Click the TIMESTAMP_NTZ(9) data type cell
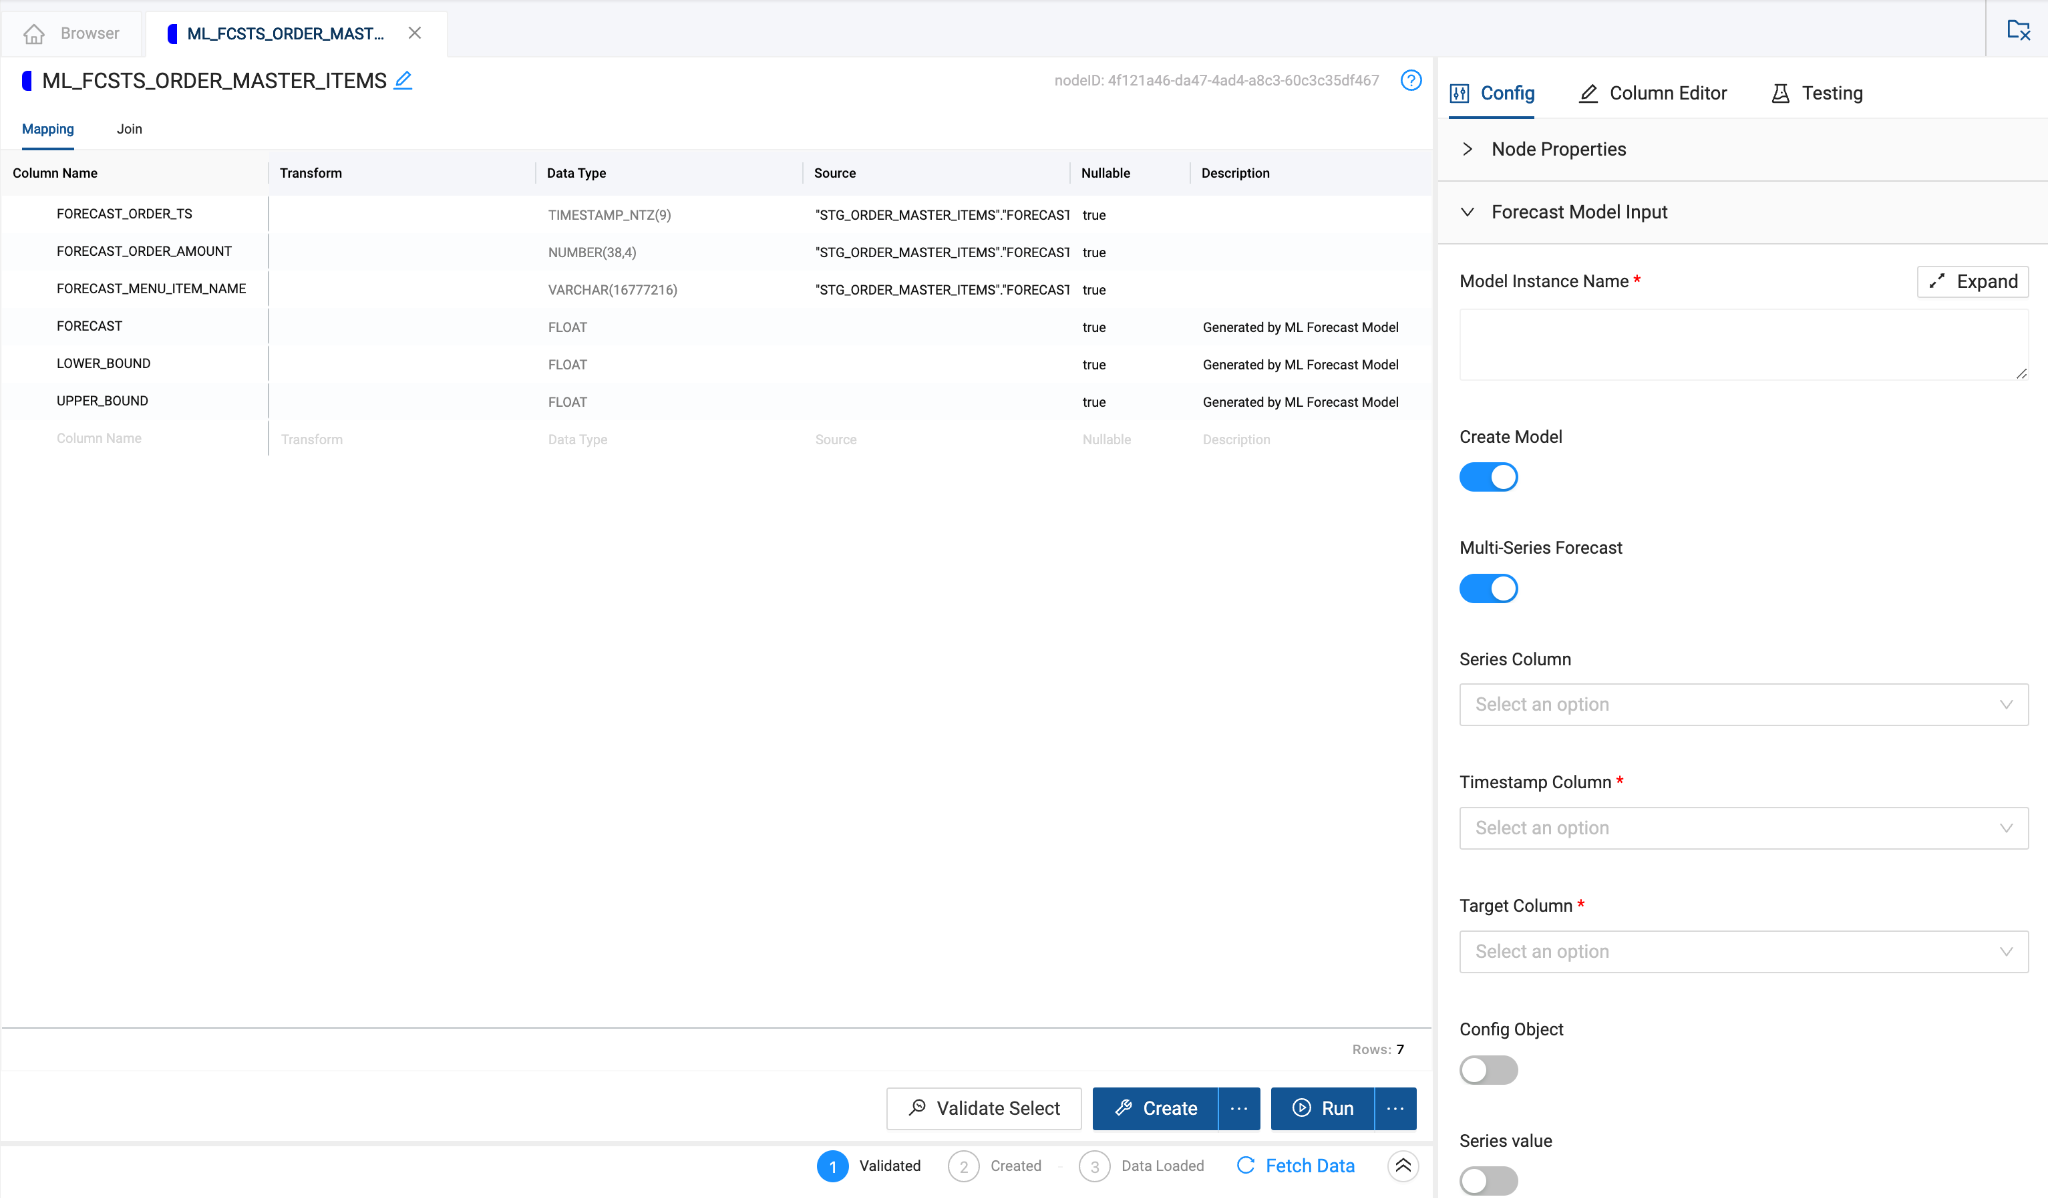The height and width of the screenshot is (1198, 2048). (609, 215)
